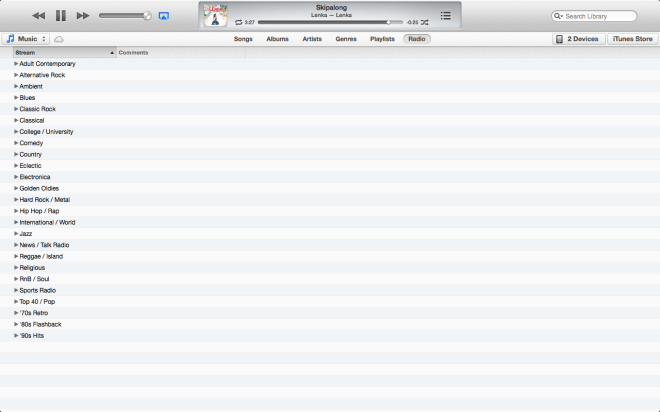The height and width of the screenshot is (412, 660).
Task: Open the Up Next list icon
Action: coord(446,15)
